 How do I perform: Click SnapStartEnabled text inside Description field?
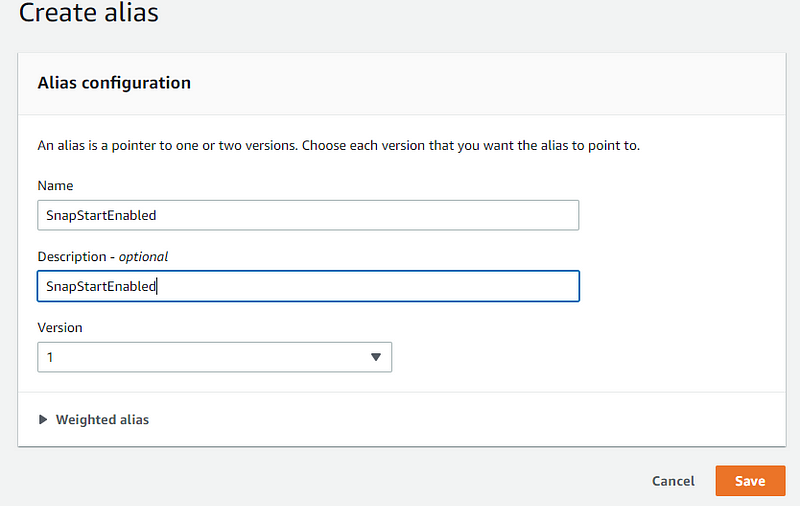101,286
